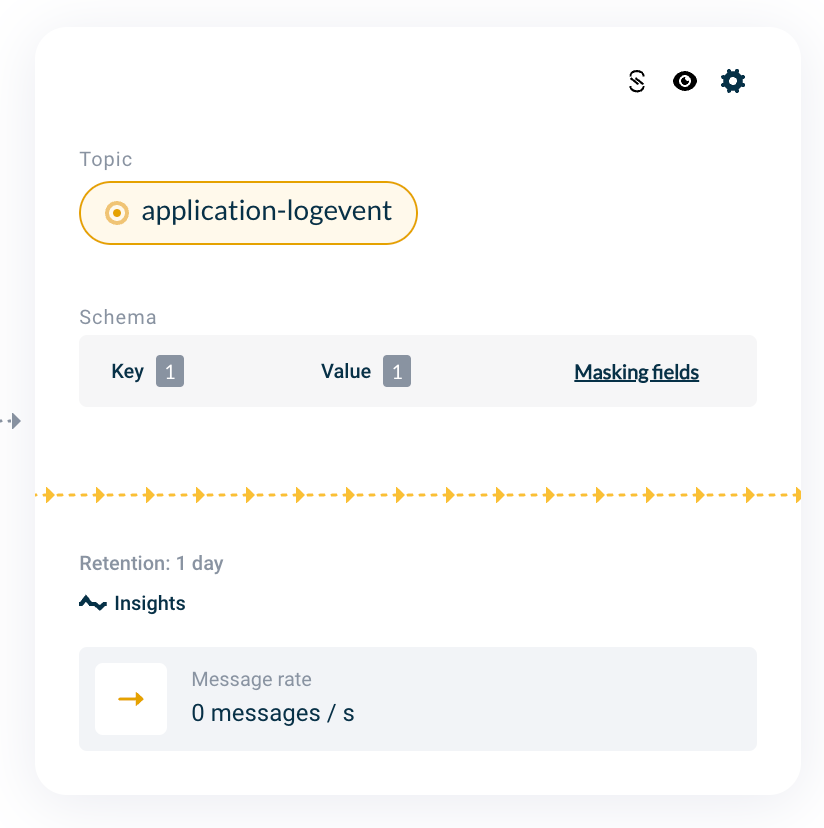The height and width of the screenshot is (828, 824).
Task: Toggle the eye visibility icon in toolbar
Action: (685, 81)
